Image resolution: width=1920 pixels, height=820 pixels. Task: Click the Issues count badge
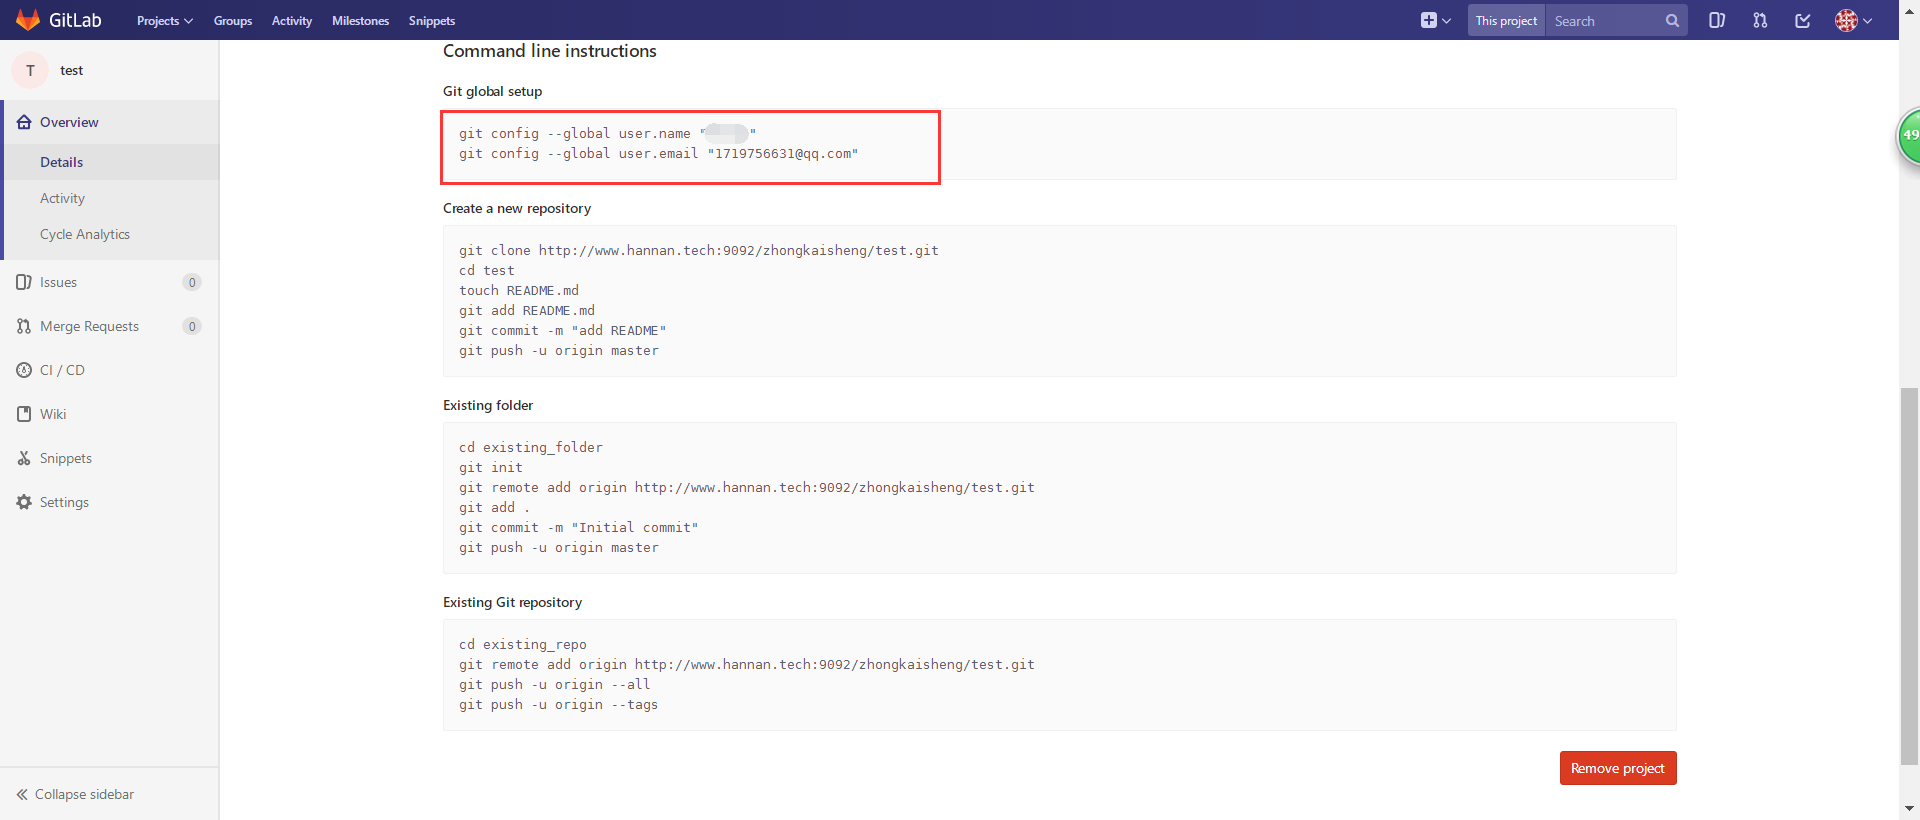tap(192, 282)
